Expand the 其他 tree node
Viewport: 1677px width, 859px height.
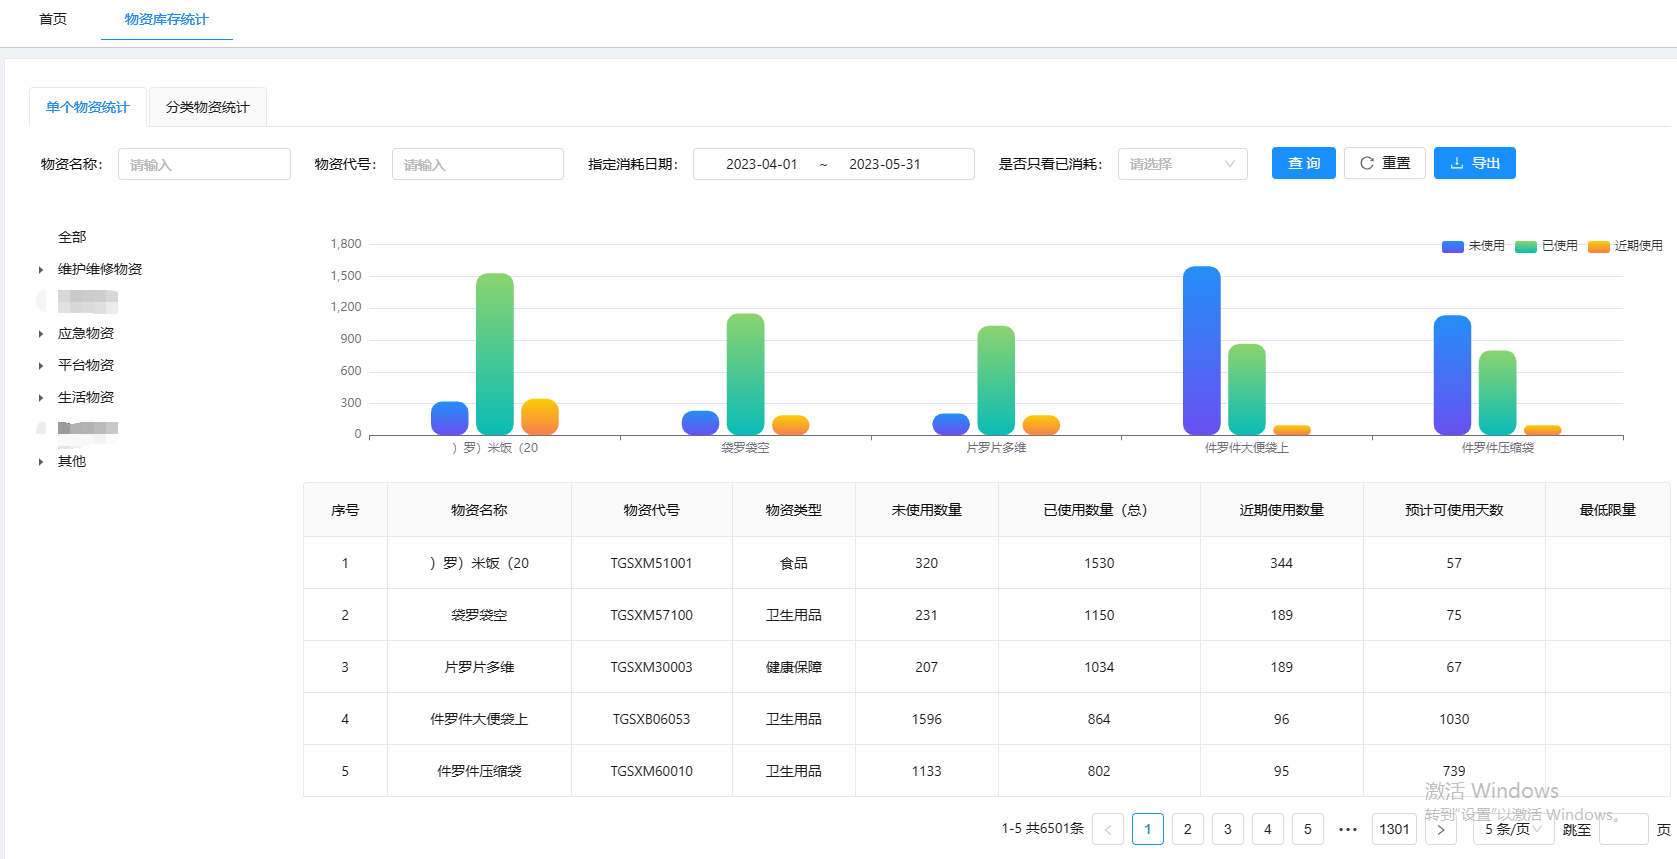coord(41,462)
